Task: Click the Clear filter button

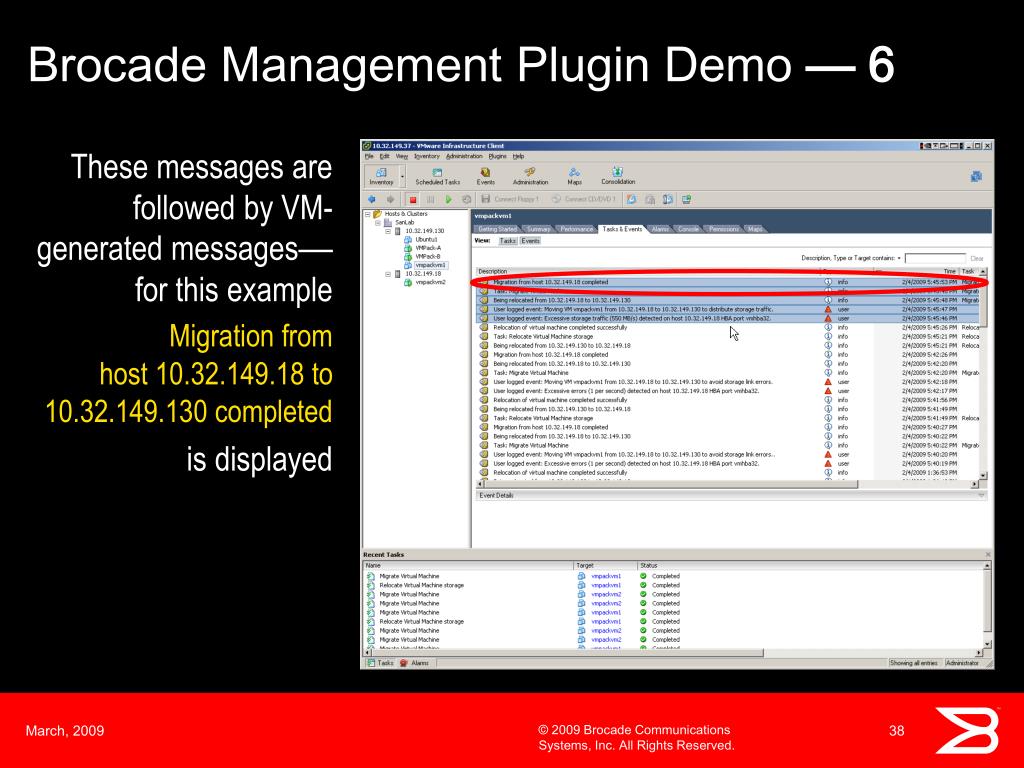Action: coord(976,259)
